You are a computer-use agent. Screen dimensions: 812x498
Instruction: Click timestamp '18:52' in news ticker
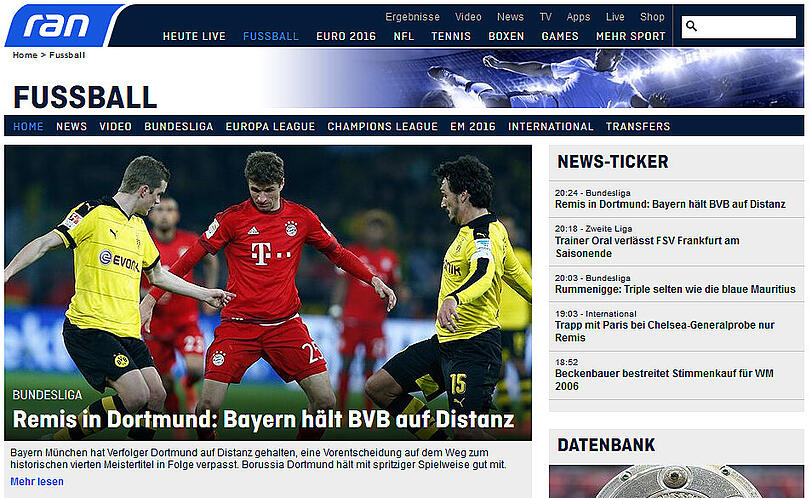tap(566, 362)
